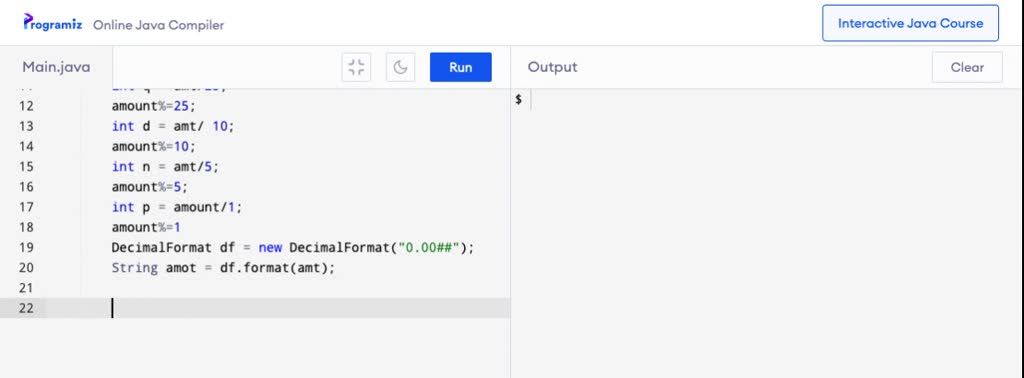Run the Java program
Screen dimensions: 1024x378
(x=460, y=67)
